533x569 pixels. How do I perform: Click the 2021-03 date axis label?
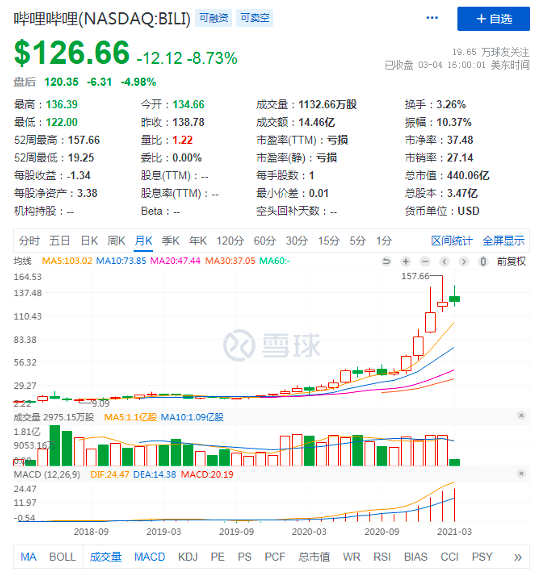click(454, 532)
